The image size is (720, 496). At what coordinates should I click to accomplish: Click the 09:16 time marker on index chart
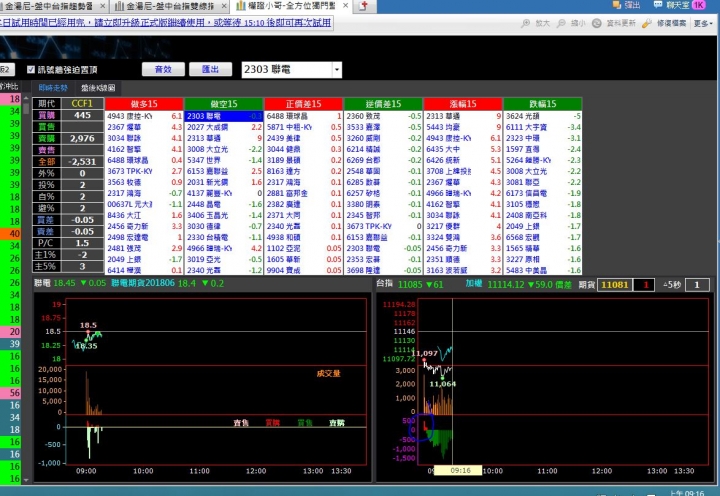(458, 470)
